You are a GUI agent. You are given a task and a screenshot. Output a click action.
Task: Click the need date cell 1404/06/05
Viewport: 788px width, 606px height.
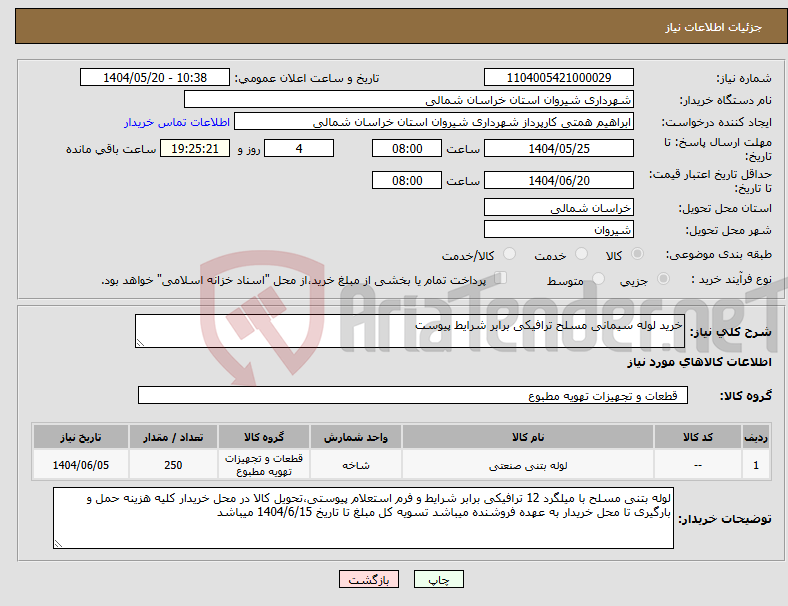coord(80,465)
